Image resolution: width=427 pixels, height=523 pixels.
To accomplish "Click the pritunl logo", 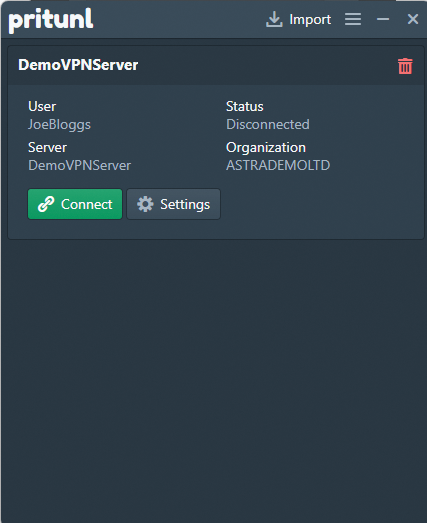I will [51, 20].
